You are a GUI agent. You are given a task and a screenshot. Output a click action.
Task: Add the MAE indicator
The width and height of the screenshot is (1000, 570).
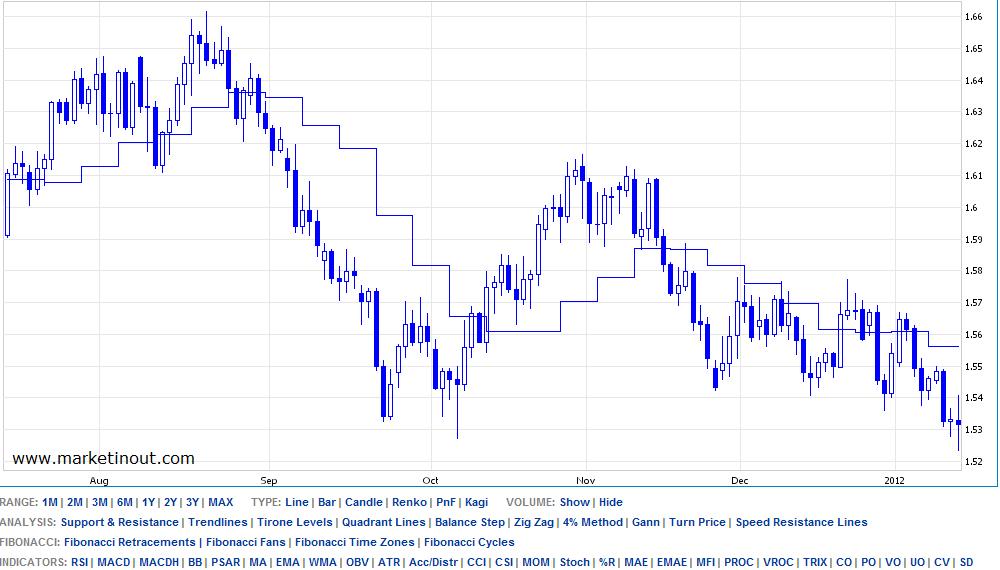636,562
